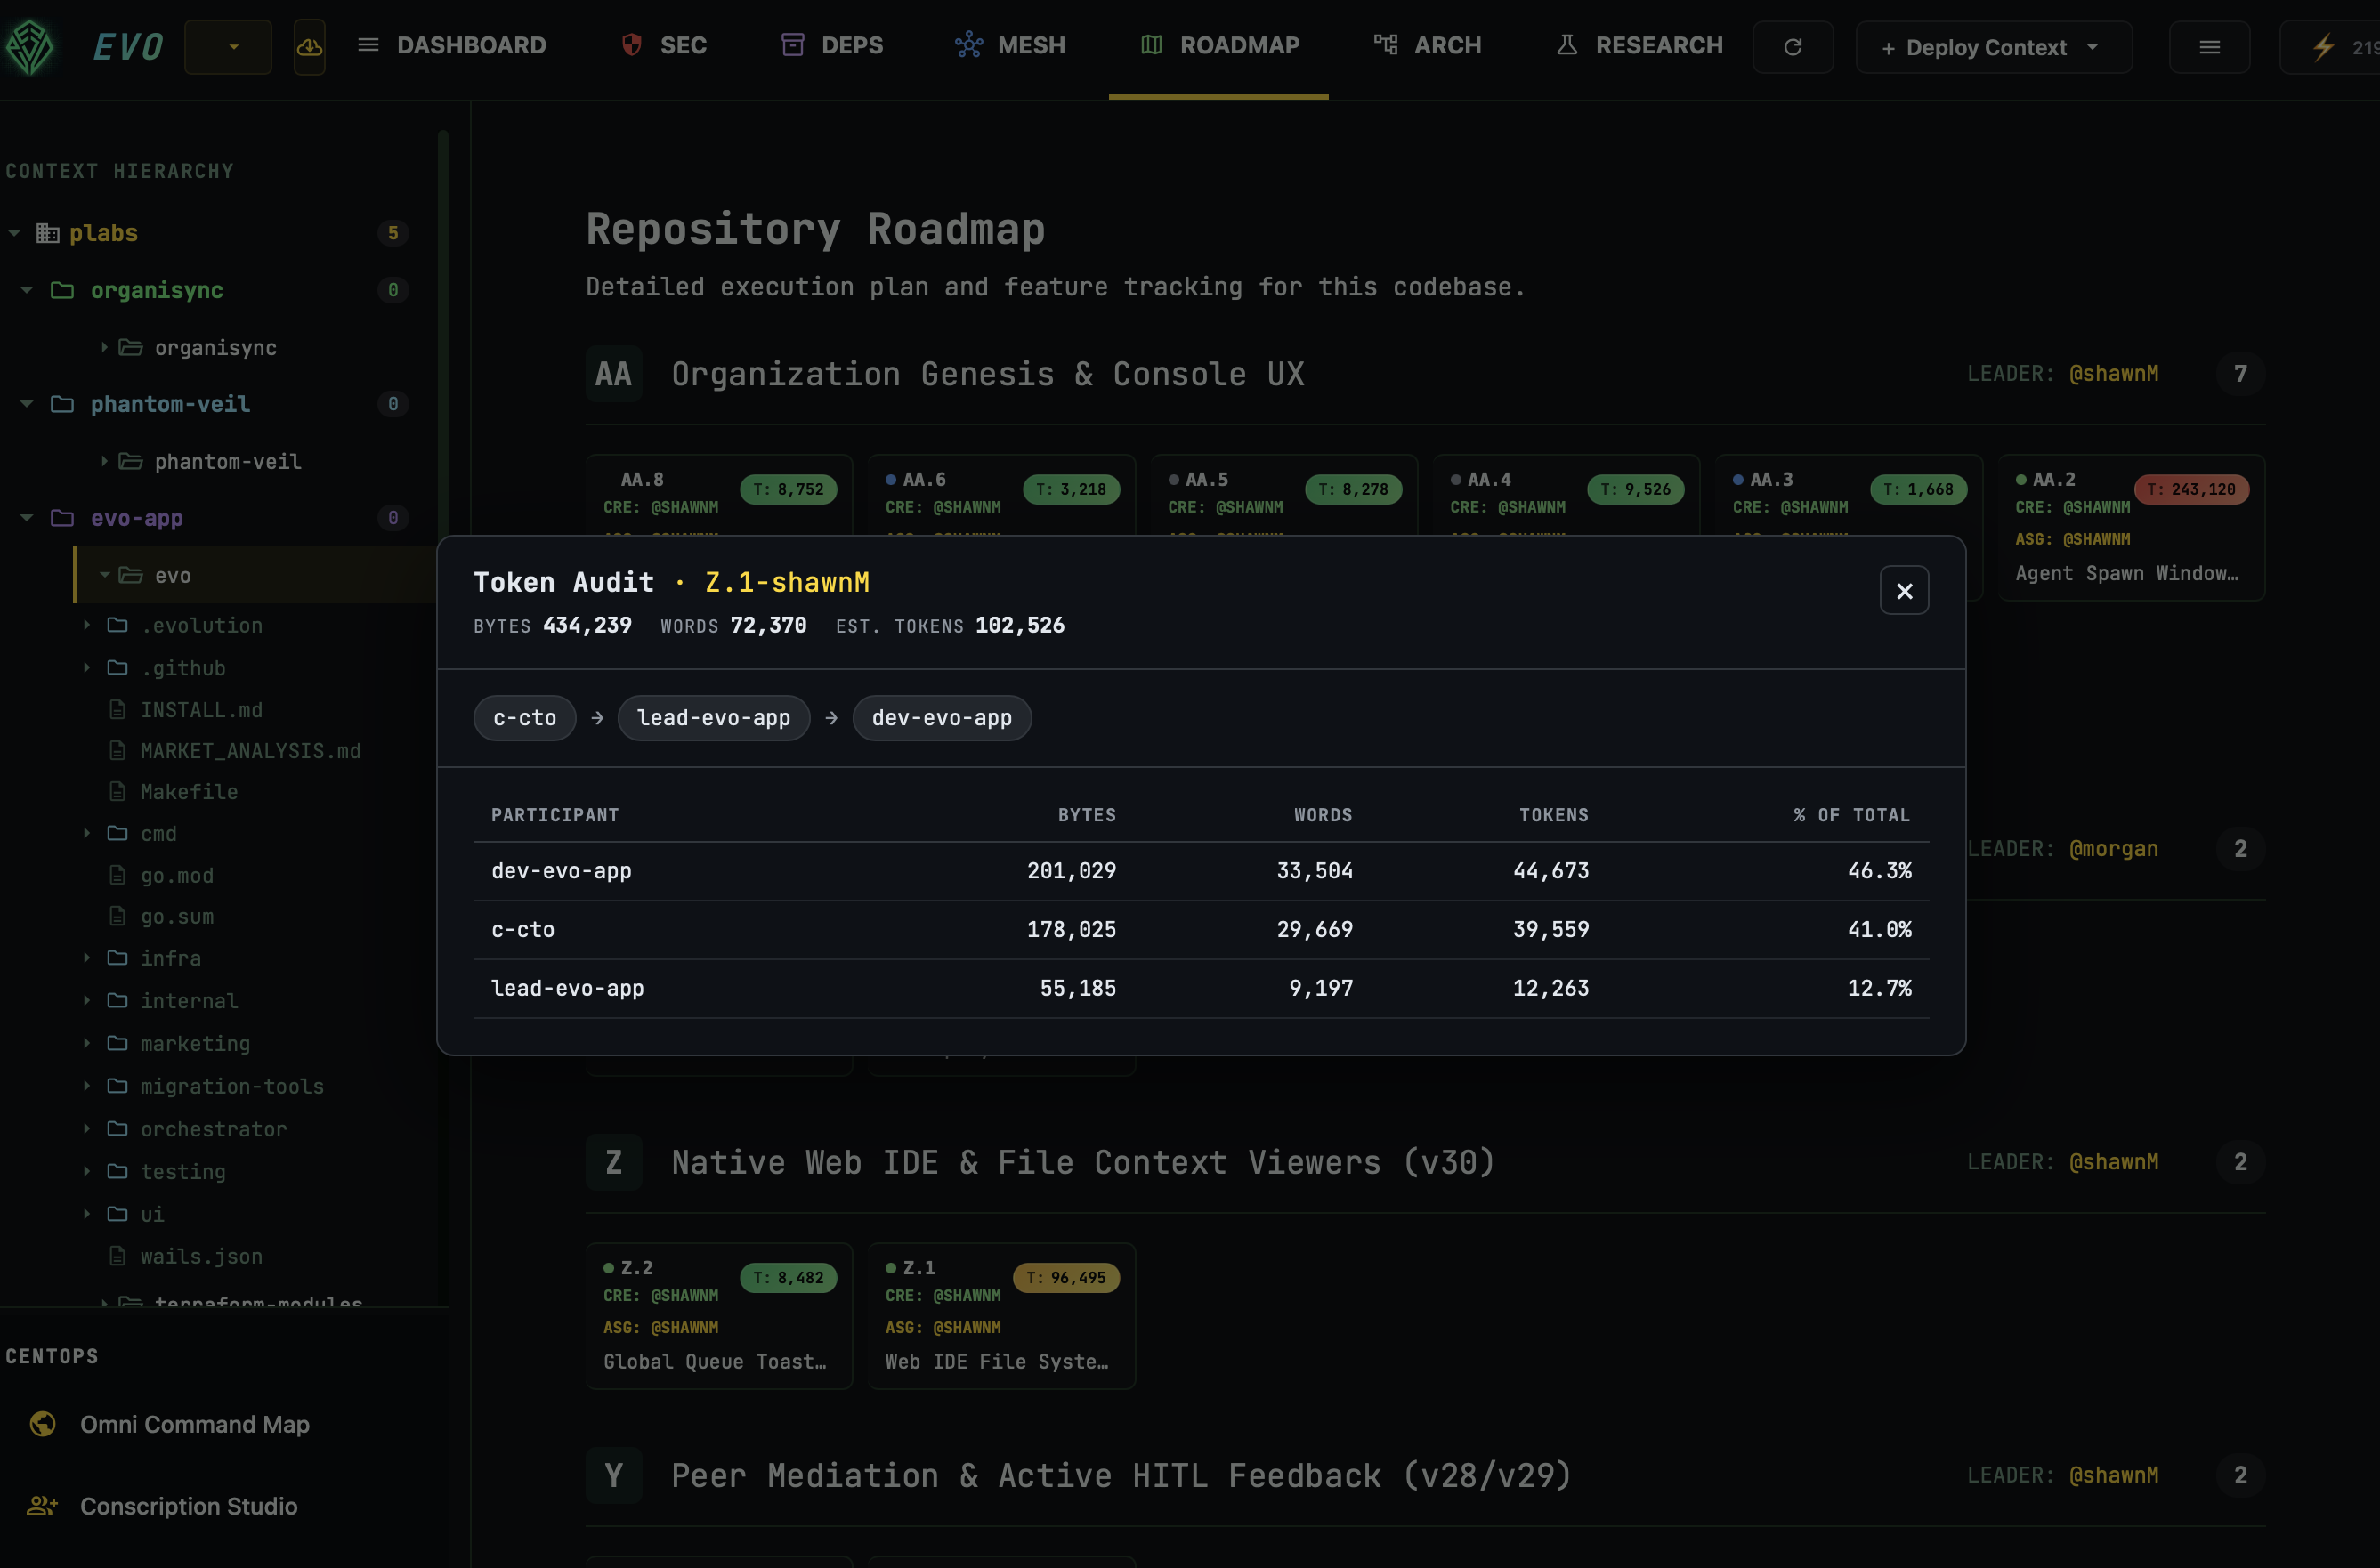Expand the .evolution folder
The width and height of the screenshot is (2380, 1568).
(87, 625)
